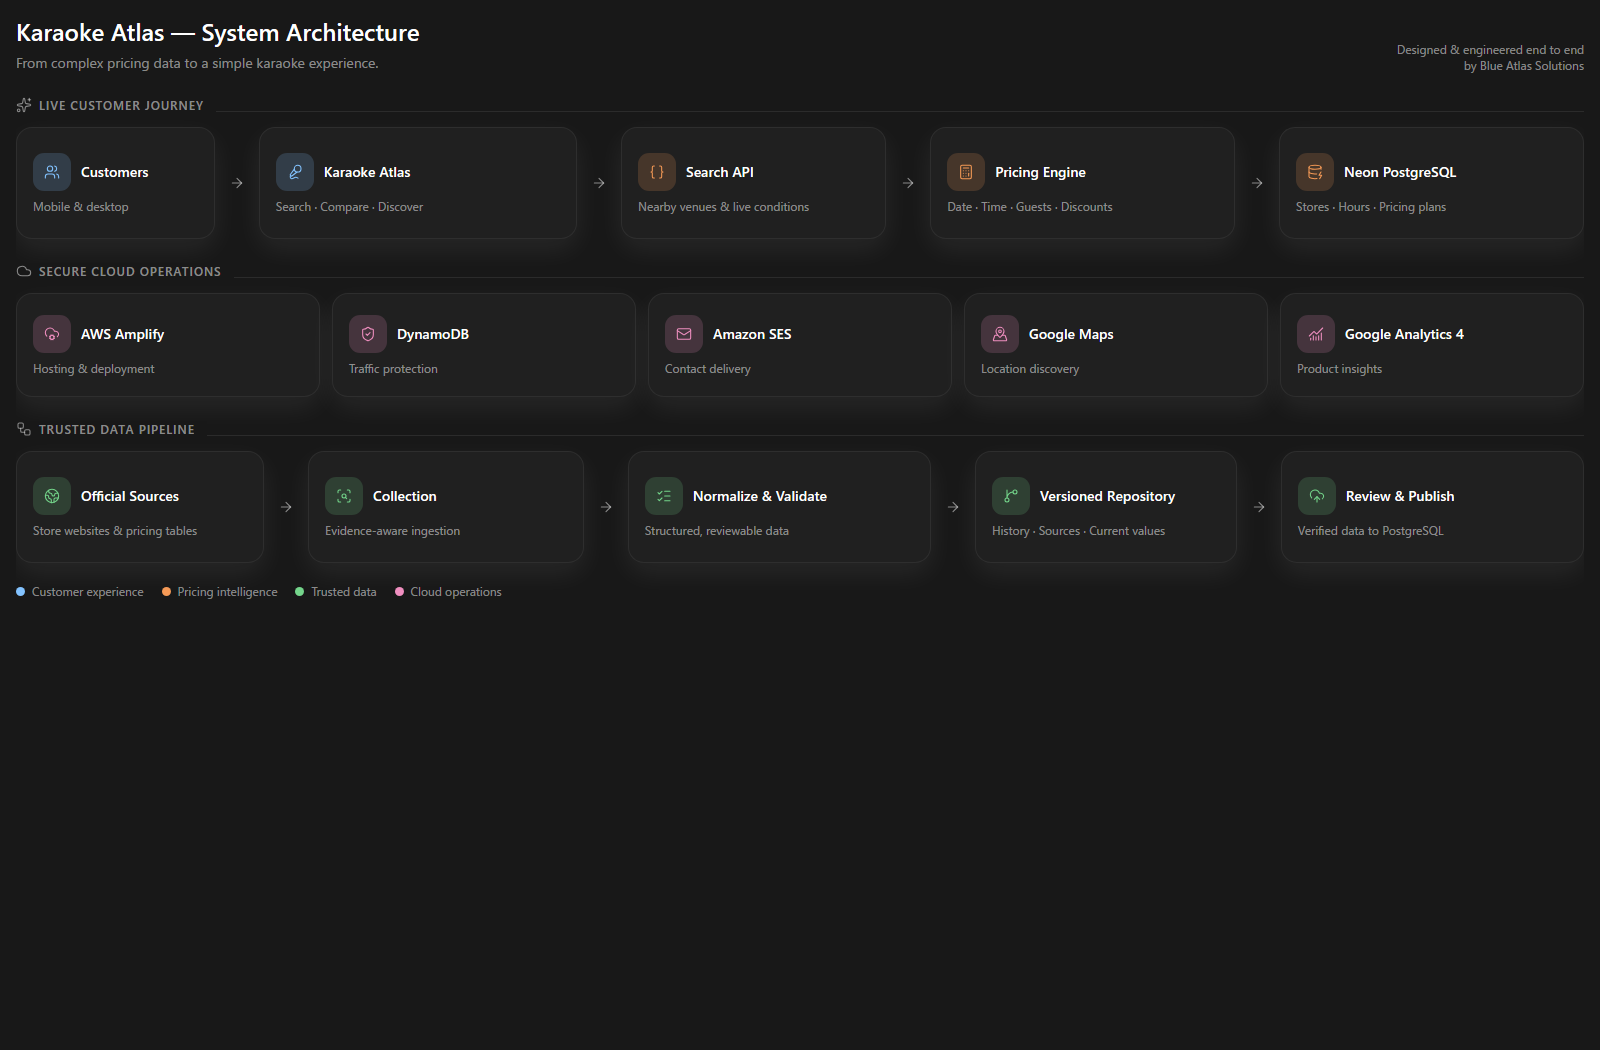
Task: Click the Versioned Repository branch icon
Action: click(x=1011, y=496)
